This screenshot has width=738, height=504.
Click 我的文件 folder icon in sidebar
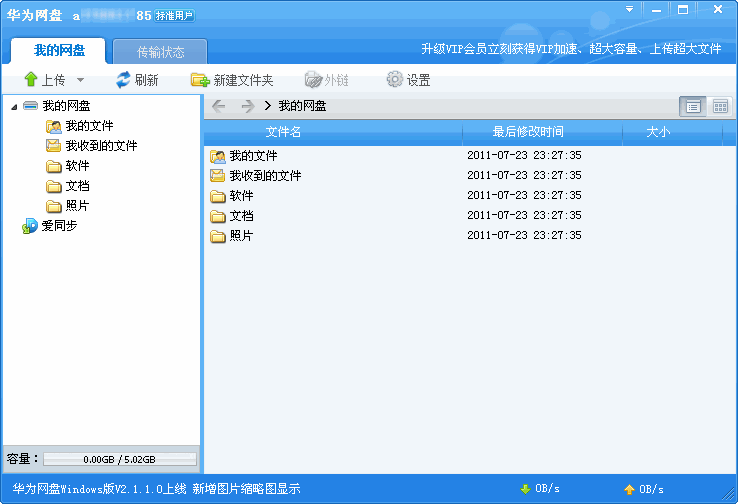pos(54,126)
